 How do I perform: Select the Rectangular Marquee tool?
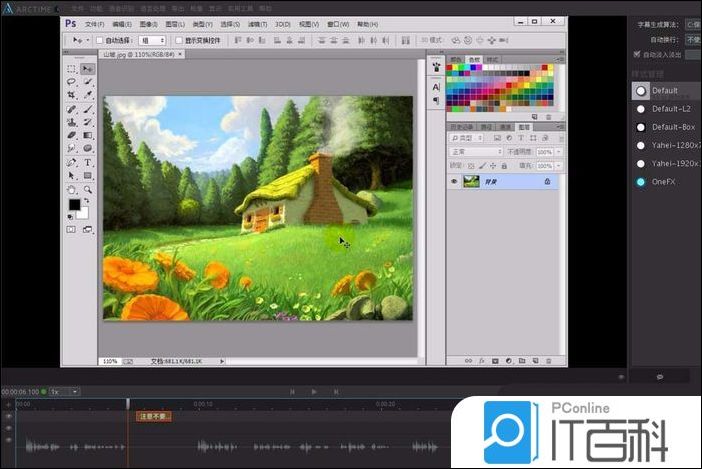(x=72, y=69)
